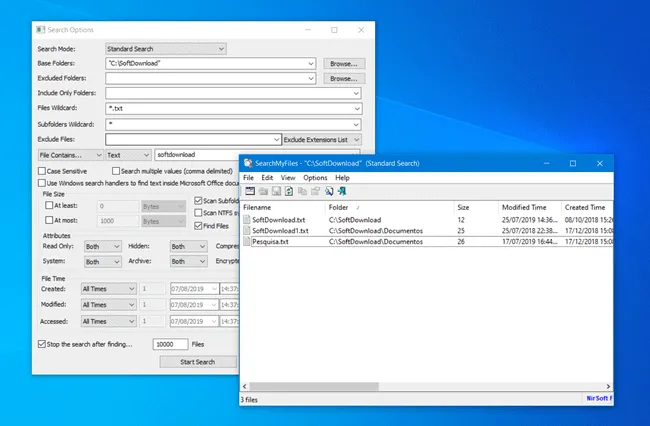Open the File menu

[x=248, y=177]
